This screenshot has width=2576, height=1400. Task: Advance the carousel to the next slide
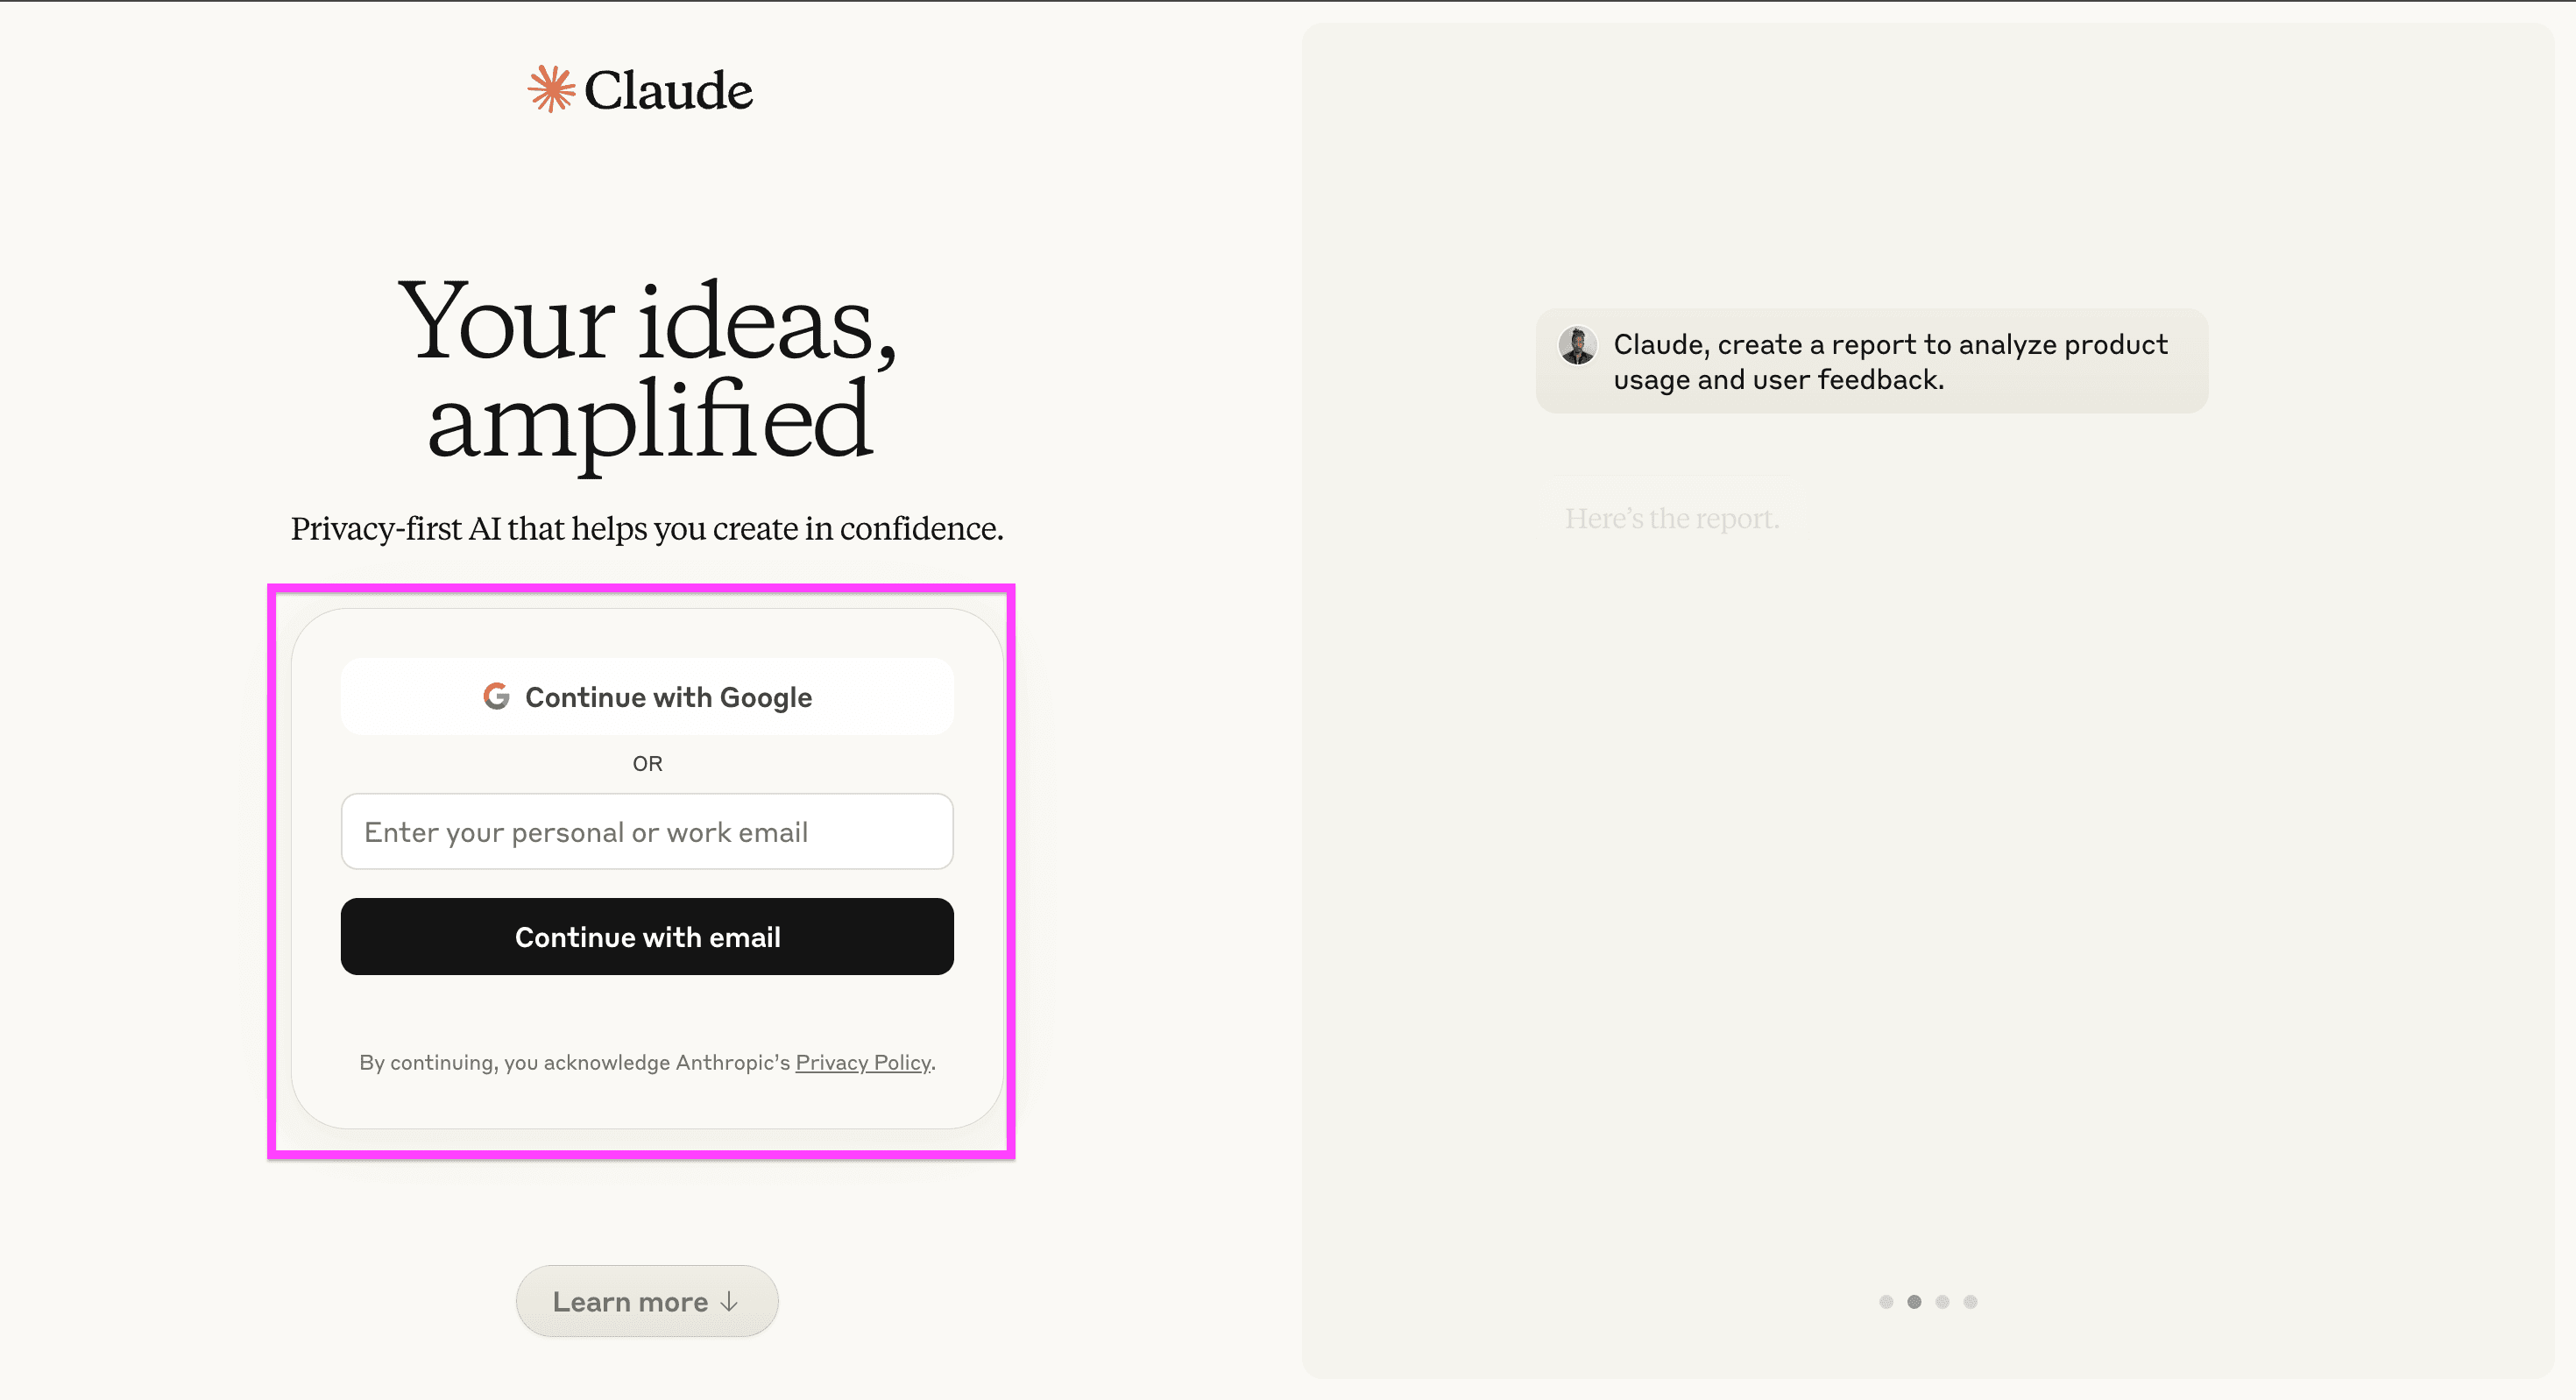[x=1943, y=1301]
